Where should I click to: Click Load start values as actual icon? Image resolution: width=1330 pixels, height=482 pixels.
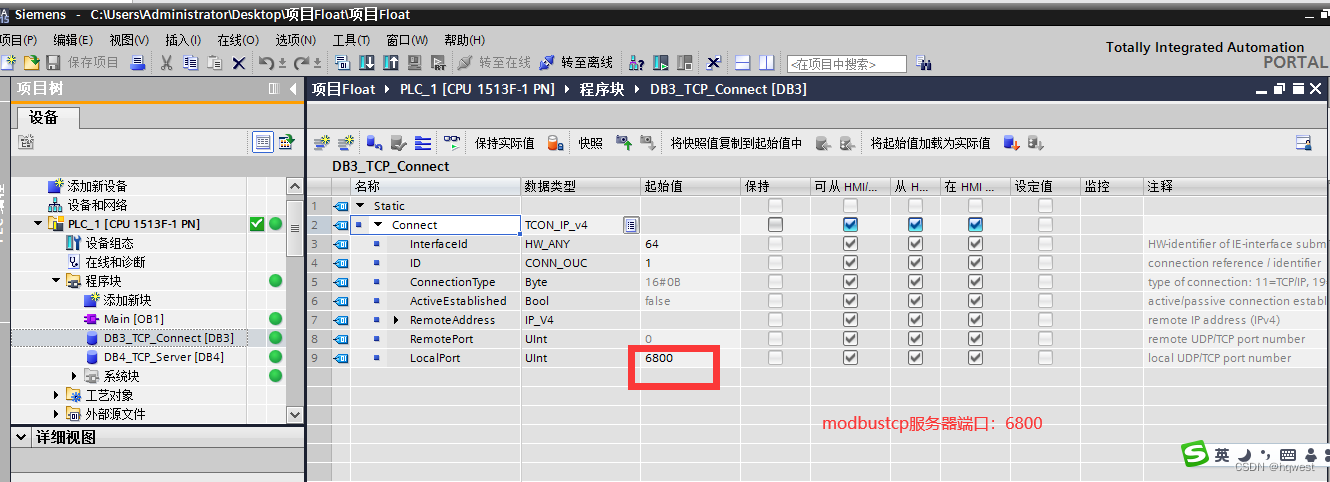pyautogui.click(x=1011, y=143)
